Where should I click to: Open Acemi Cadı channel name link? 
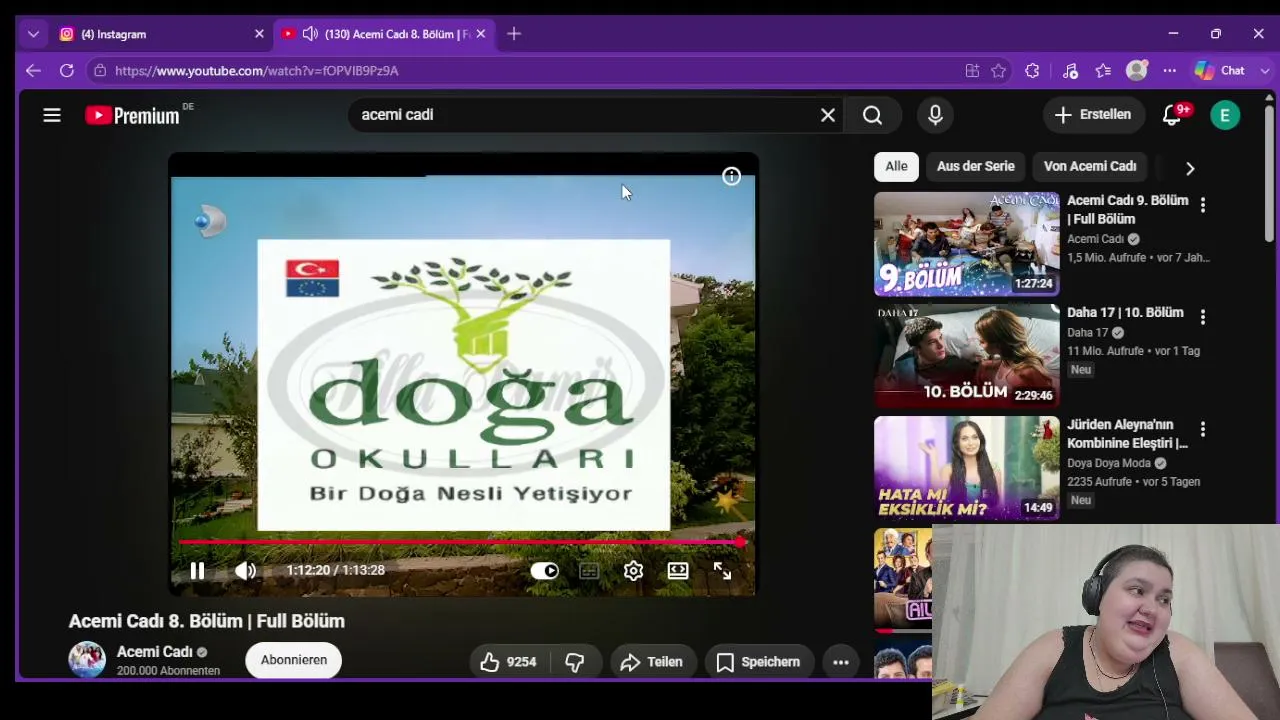point(155,652)
